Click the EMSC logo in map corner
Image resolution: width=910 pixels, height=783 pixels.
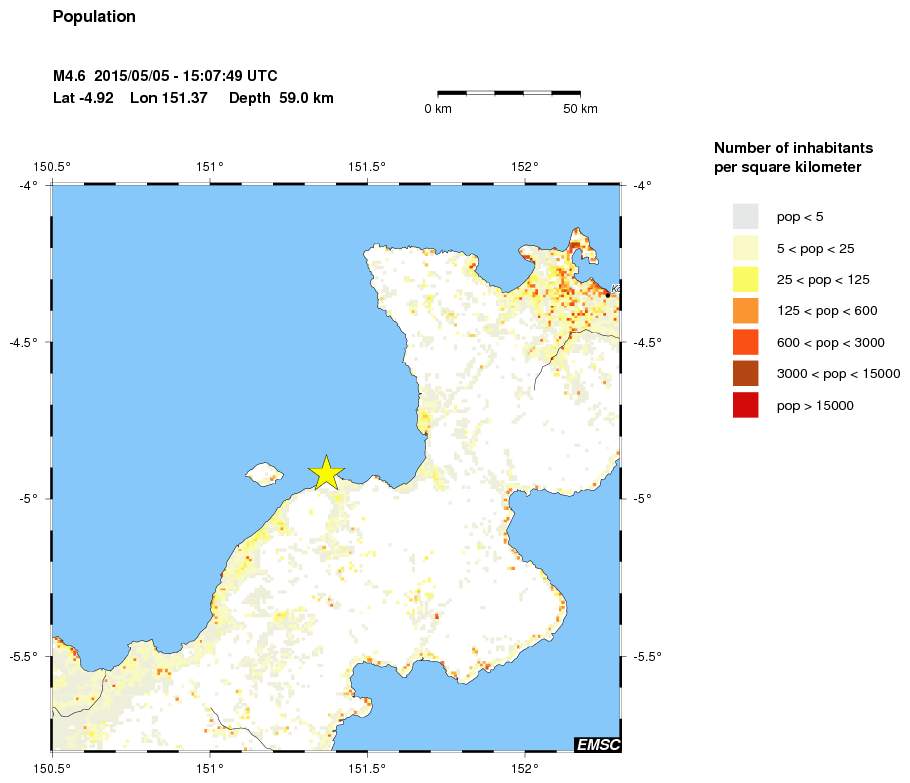pos(597,744)
